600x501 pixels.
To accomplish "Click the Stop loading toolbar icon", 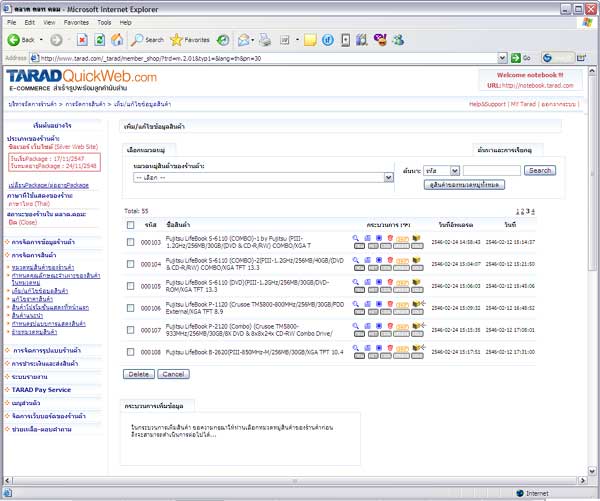I will pyautogui.click(x=82, y=40).
